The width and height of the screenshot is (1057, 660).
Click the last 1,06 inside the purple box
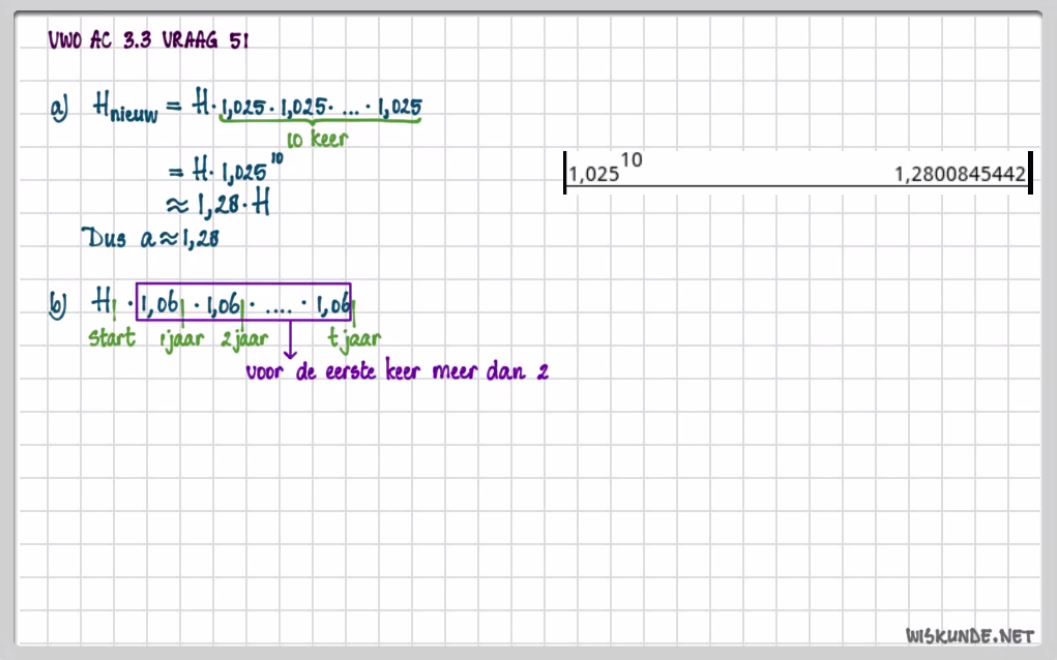(x=331, y=302)
